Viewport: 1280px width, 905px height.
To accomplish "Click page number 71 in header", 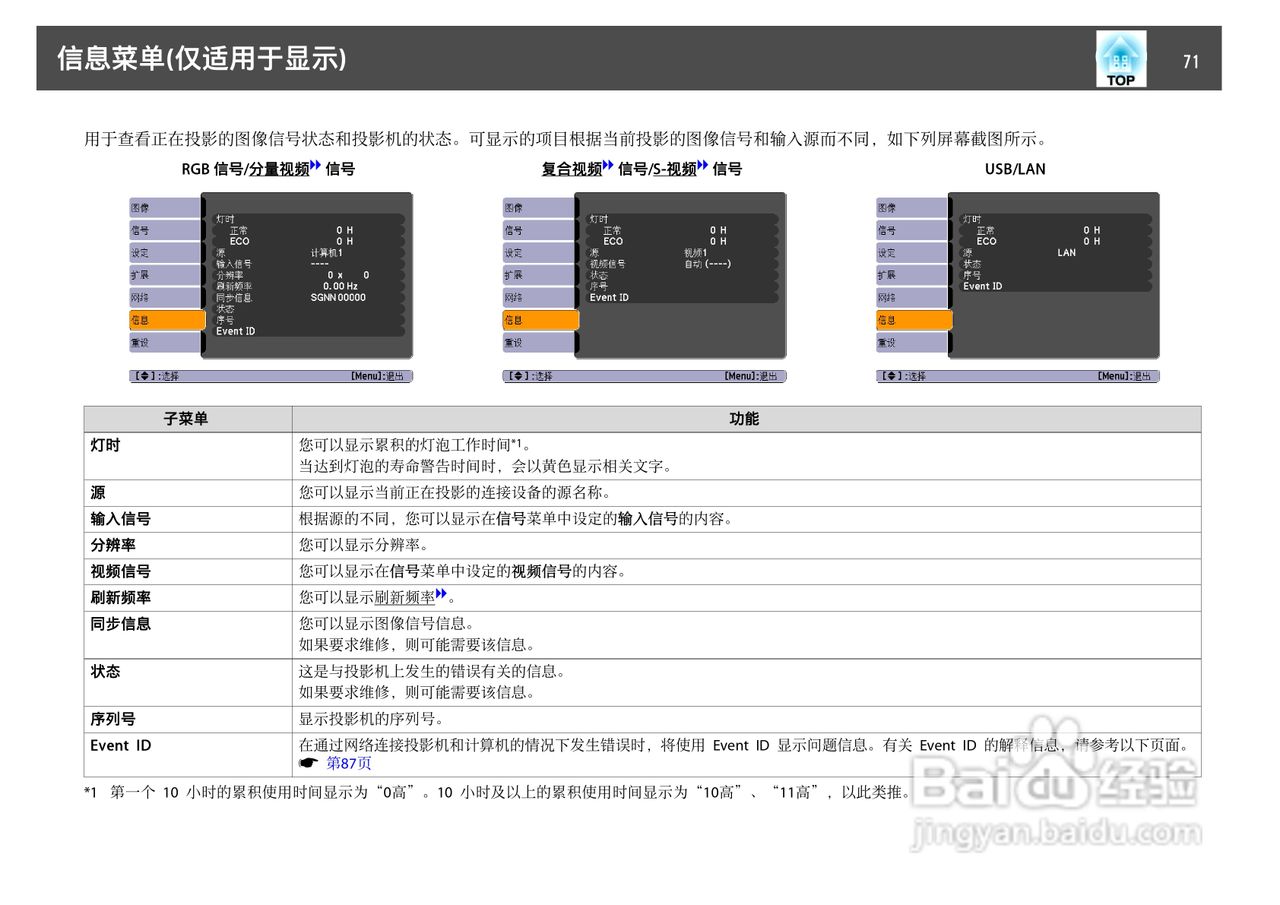I will [x=1190, y=61].
